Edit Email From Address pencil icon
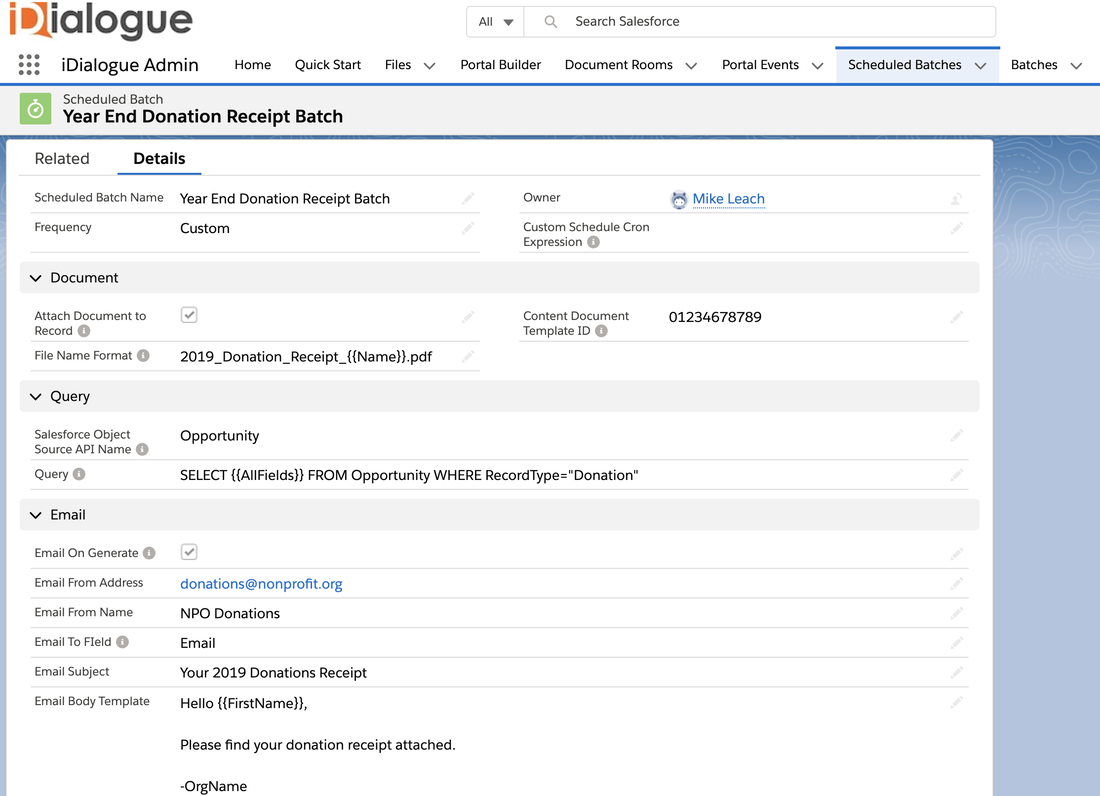Screen dimensions: 1100x796 [956, 583]
